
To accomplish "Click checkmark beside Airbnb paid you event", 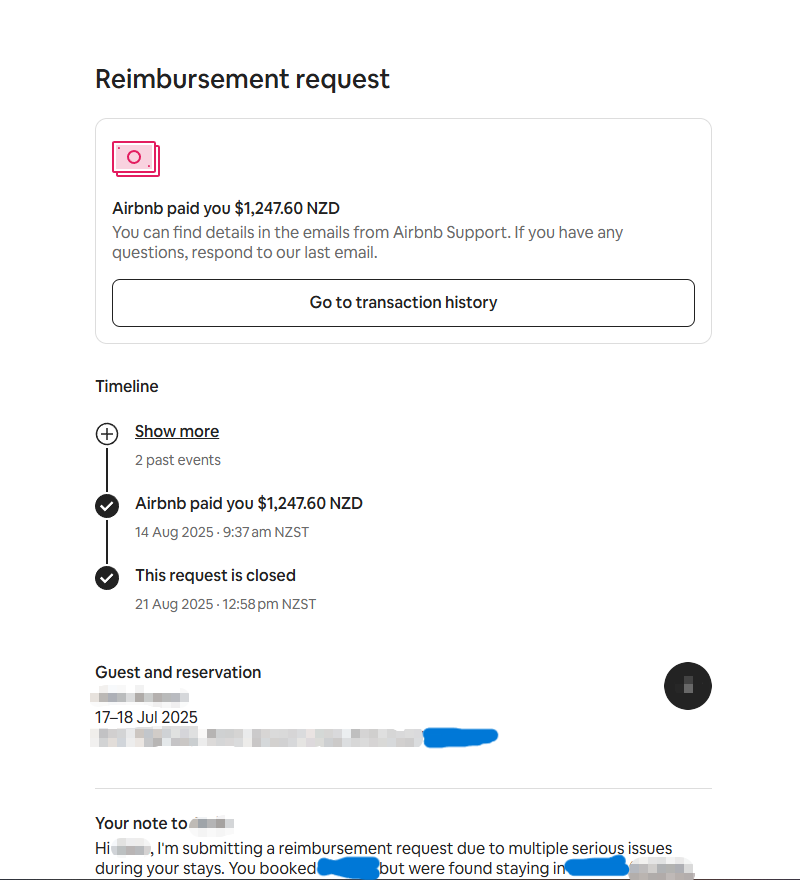I will [107, 506].
